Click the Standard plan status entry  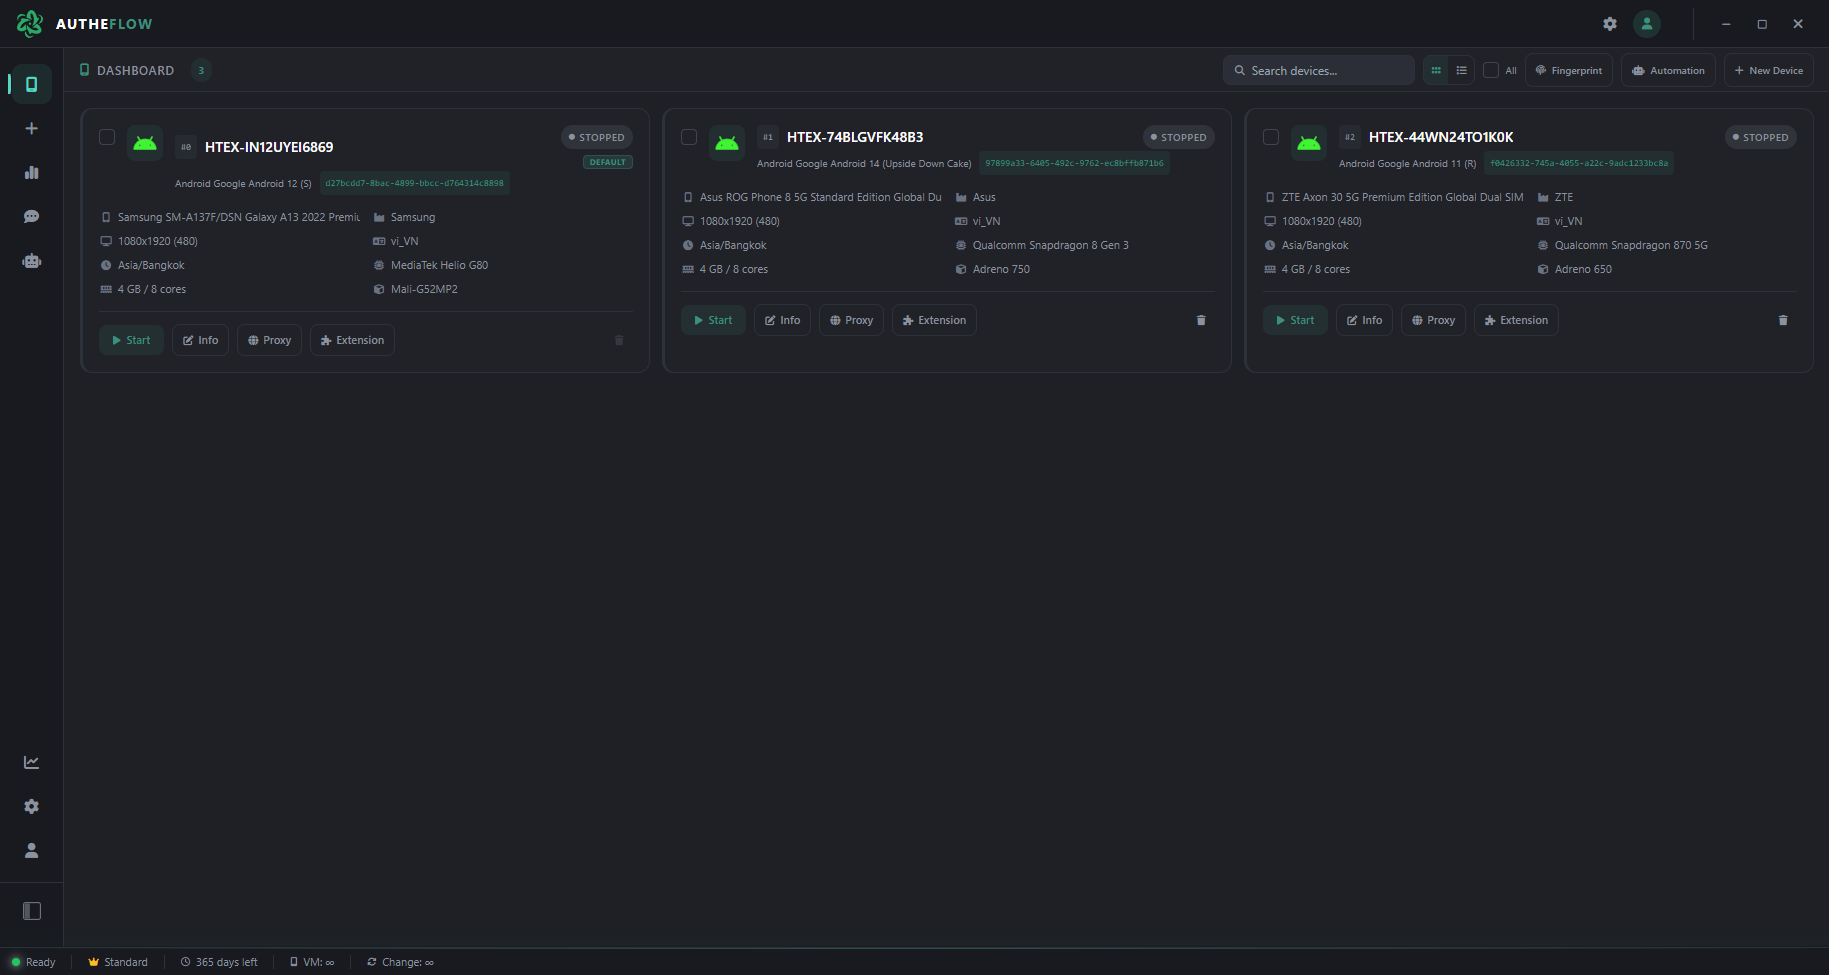point(118,962)
